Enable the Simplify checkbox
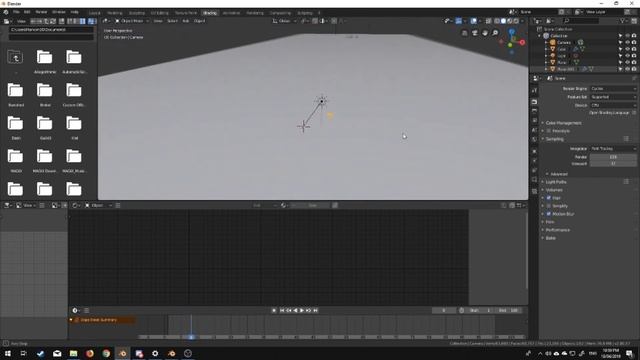Viewport: 640px width, 360px height. pyautogui.click(x=549, y=206)
